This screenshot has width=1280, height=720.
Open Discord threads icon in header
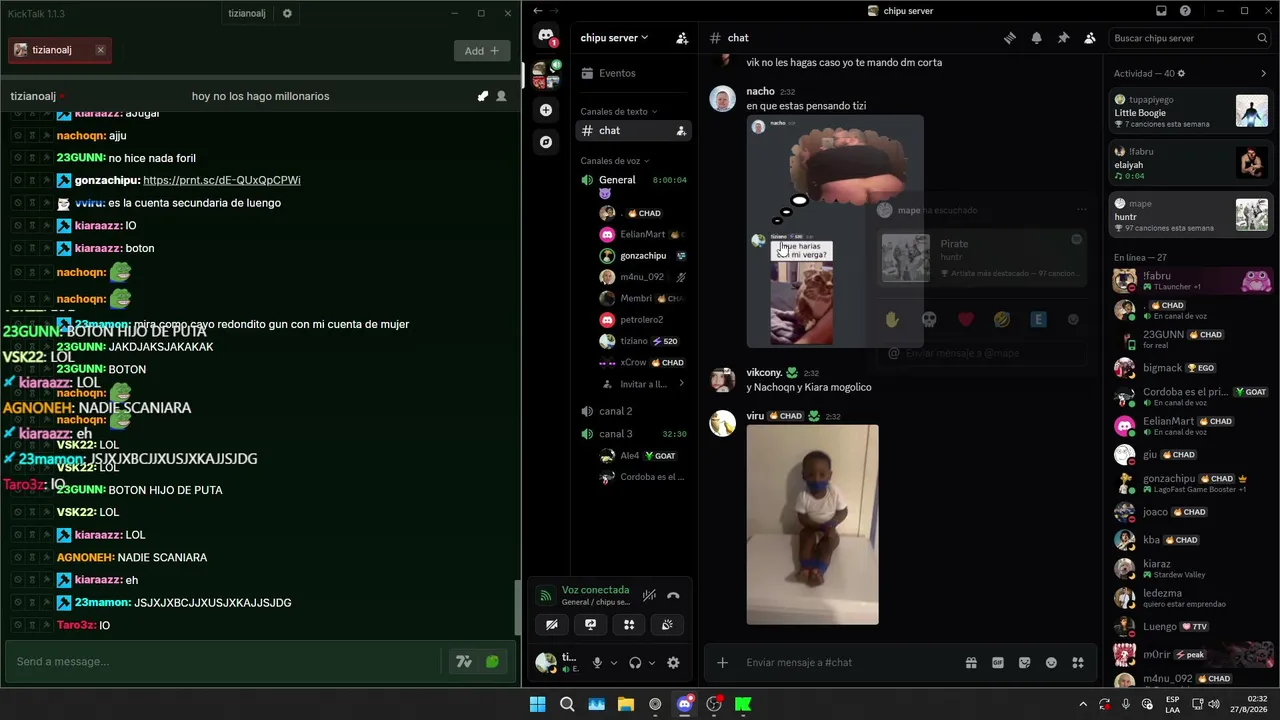click(1010, 38)
